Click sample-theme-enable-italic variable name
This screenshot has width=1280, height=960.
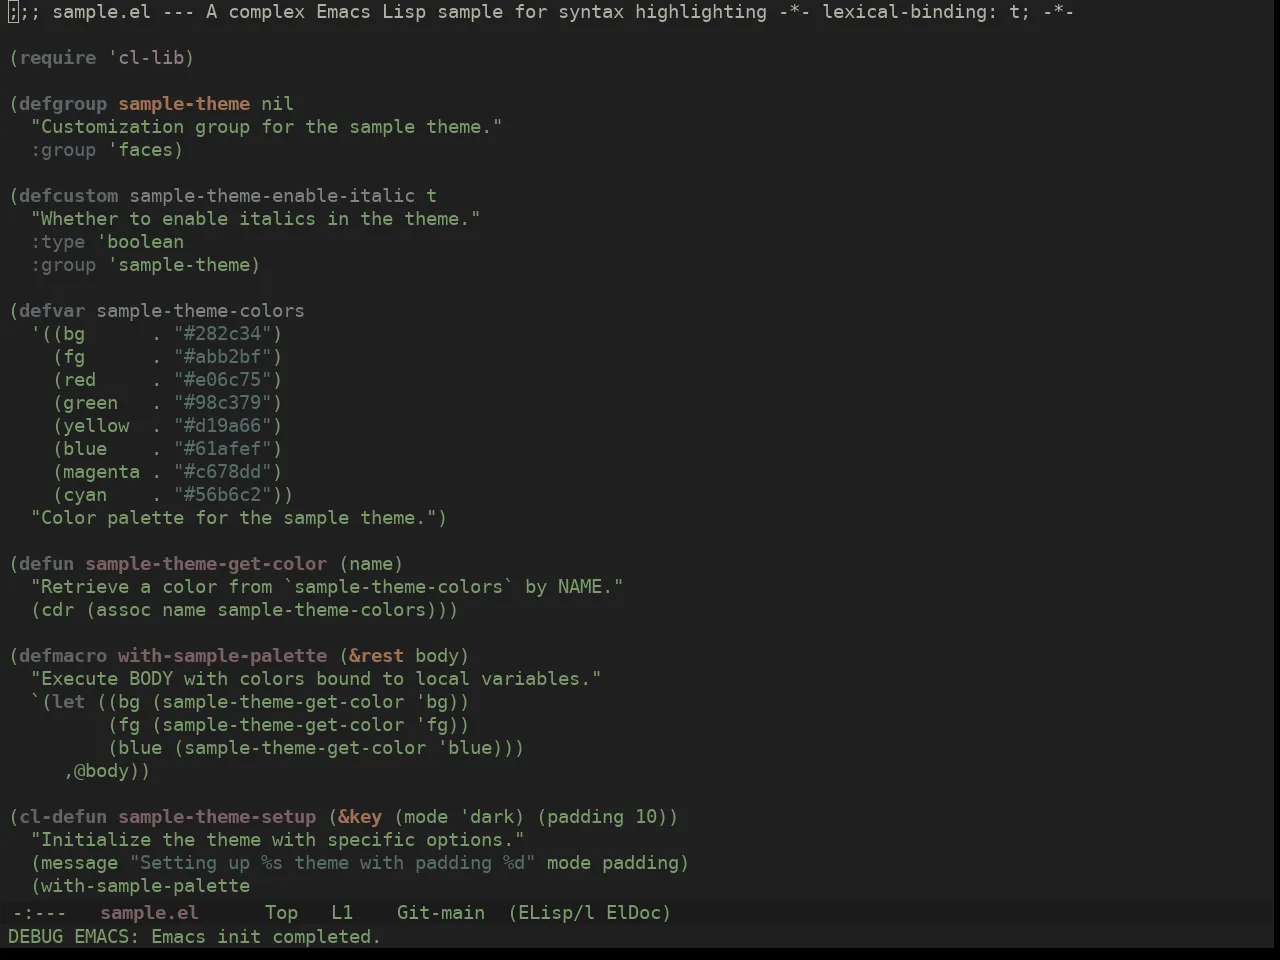pos(272,195)
